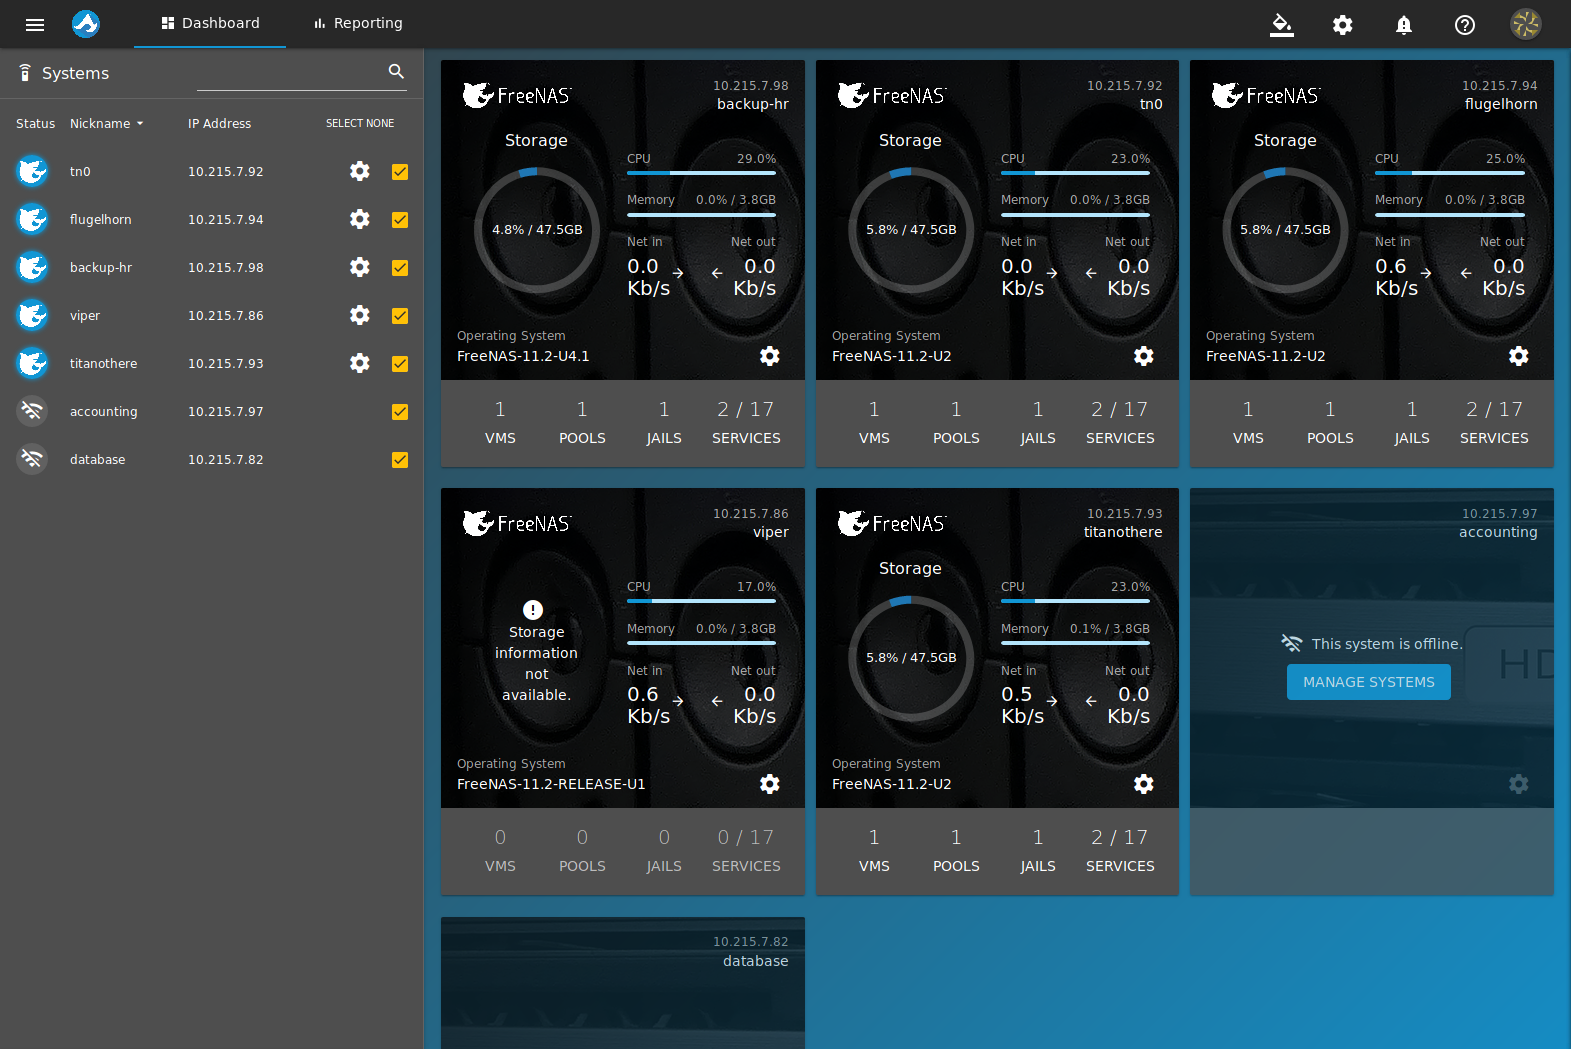Click the titanothere card gear icon
Screen dimensions: 1571x1049
(1144, 784)
